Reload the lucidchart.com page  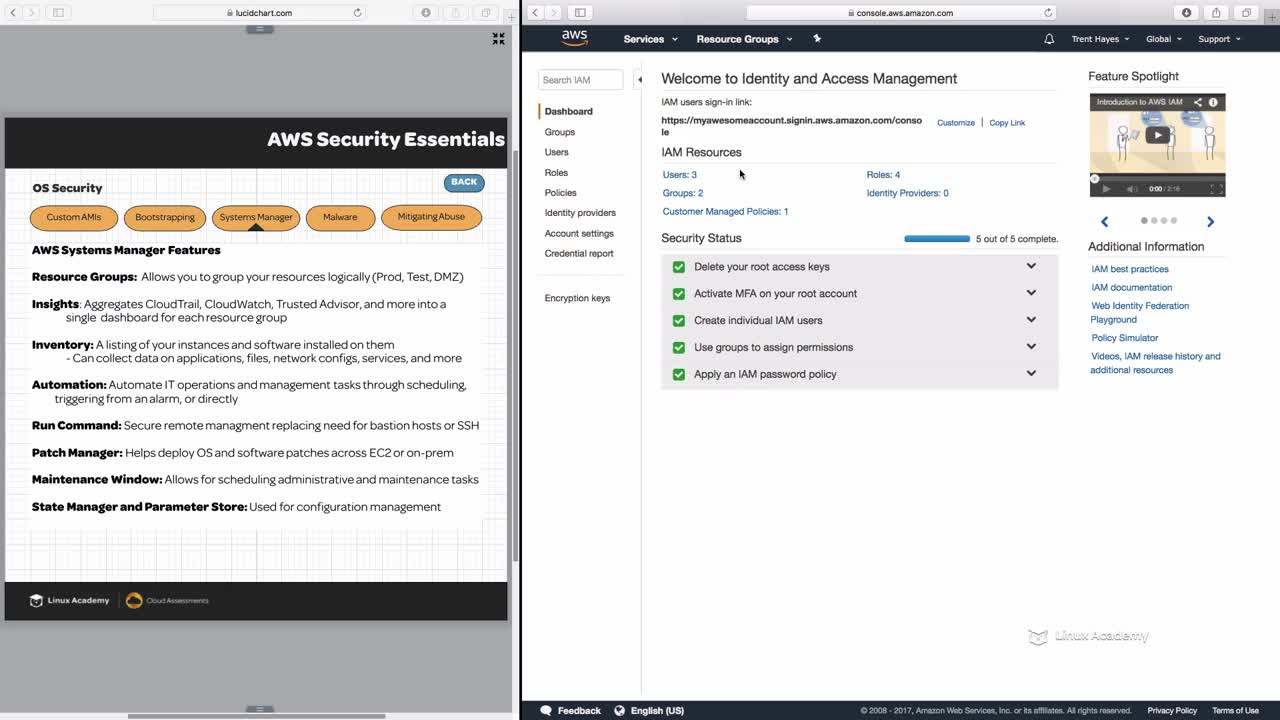point(357,13)
